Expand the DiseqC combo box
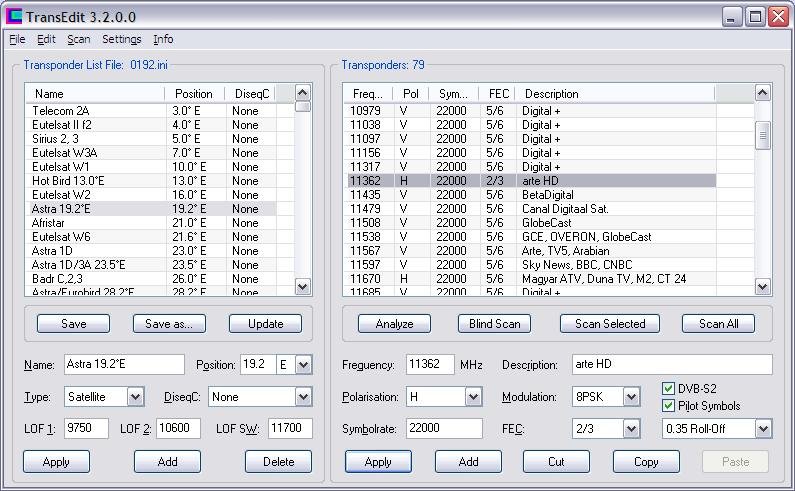Image resolution: width=795 pixels, height=491 pixels. point(304,397)
